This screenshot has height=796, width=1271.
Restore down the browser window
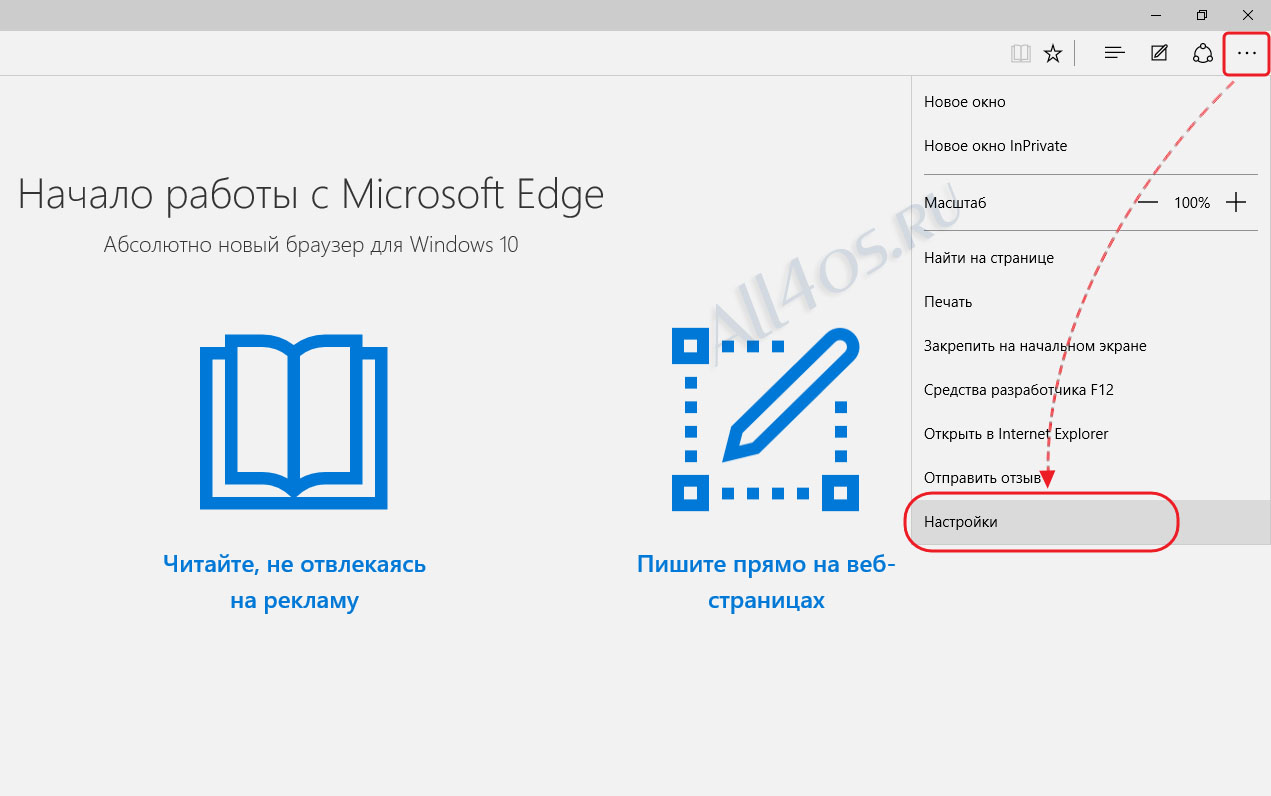pos(1202,15)
